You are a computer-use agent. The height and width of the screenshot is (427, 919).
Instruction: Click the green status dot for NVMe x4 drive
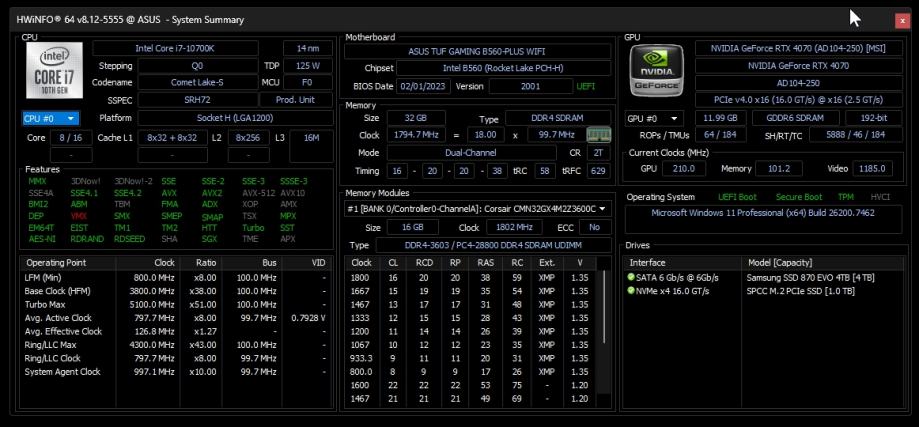pos(631,291)
